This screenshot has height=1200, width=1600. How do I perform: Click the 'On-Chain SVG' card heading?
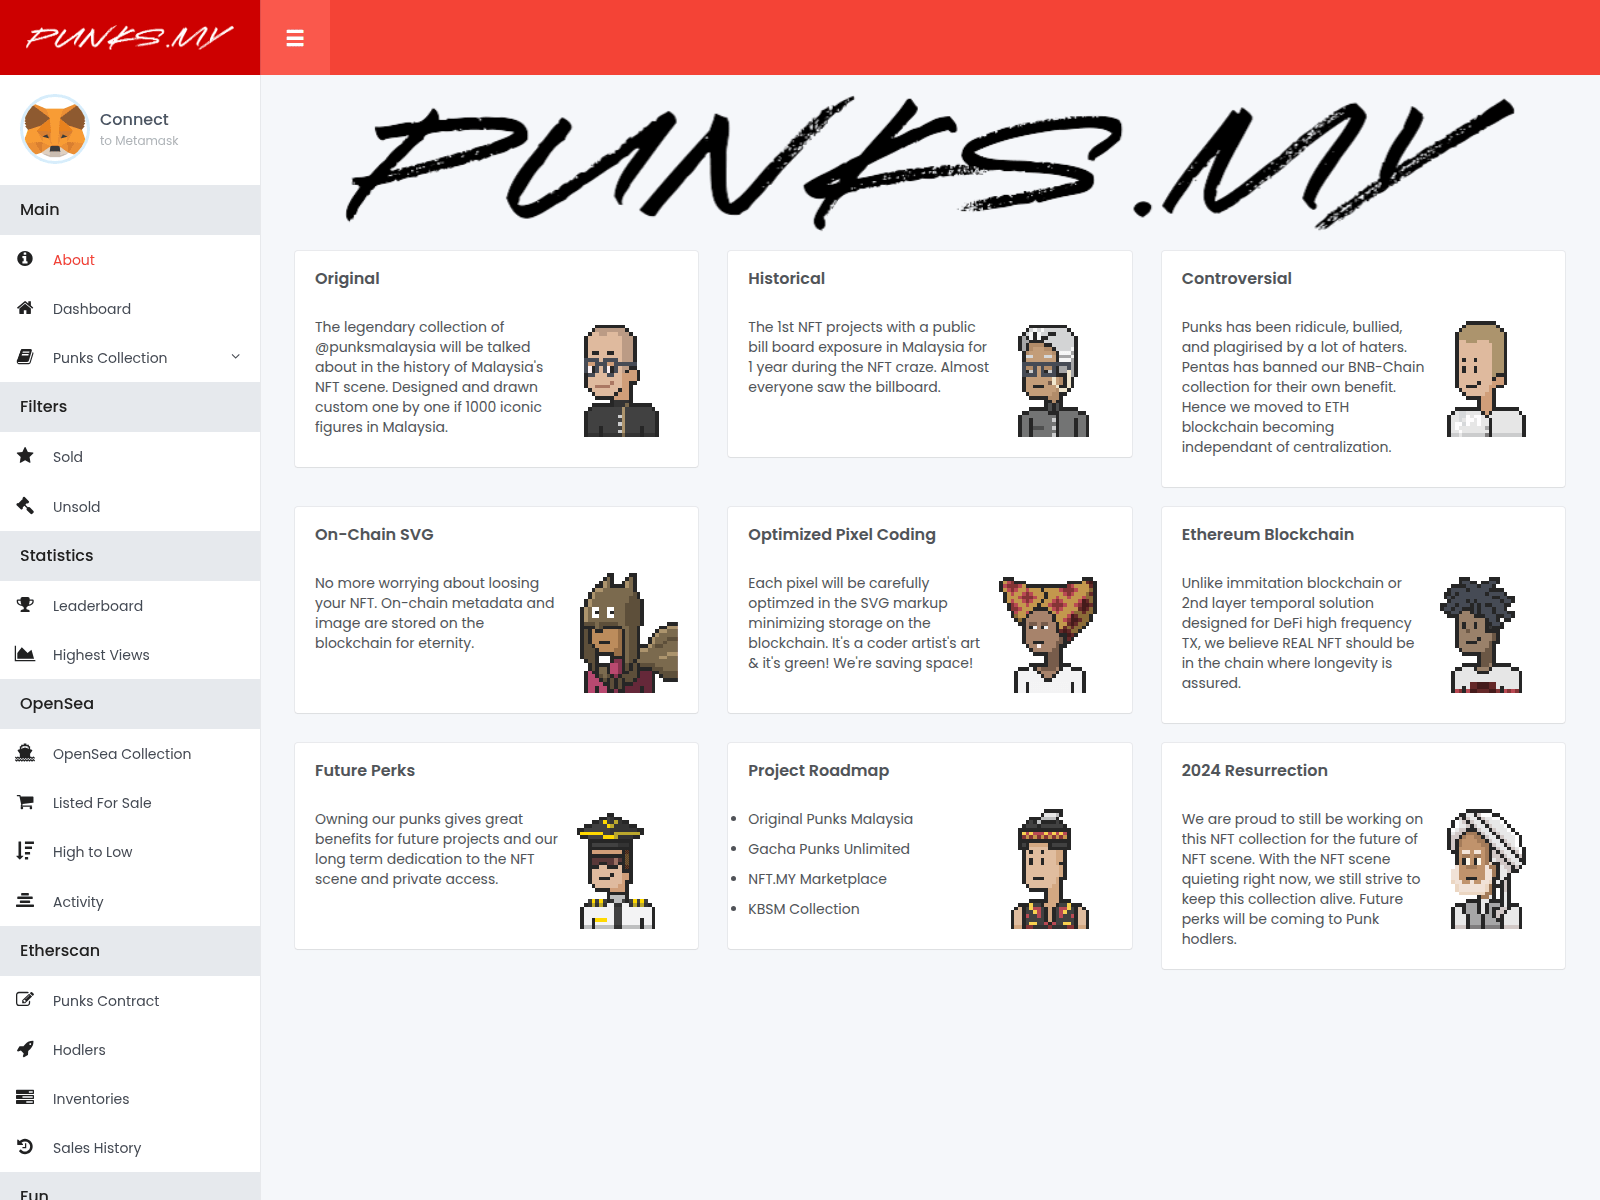pyautogui.click(x=374, y=534)
